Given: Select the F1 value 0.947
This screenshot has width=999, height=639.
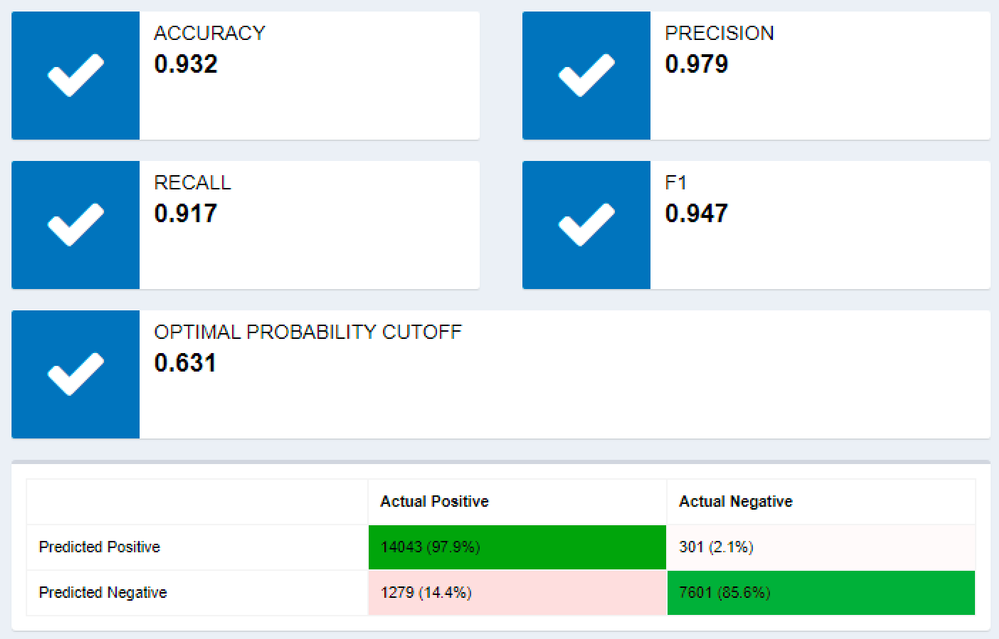Looking at the screenshot, I should 696,213.
